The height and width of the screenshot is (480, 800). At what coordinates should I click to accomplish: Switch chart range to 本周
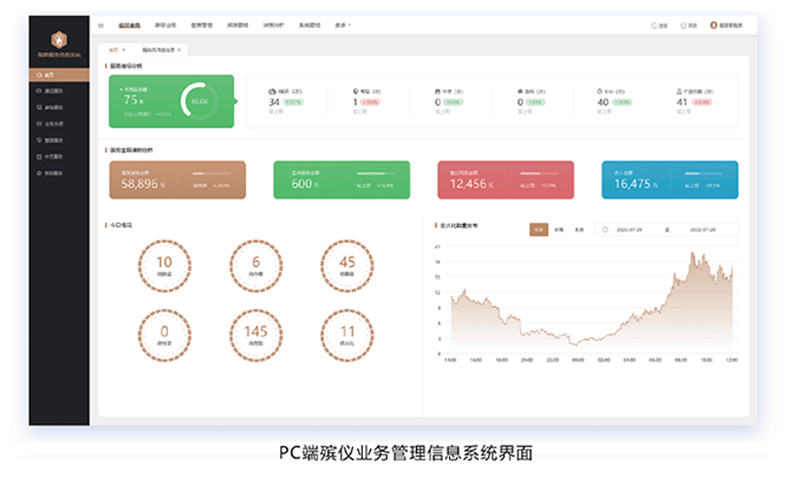[x=559, y=230]
